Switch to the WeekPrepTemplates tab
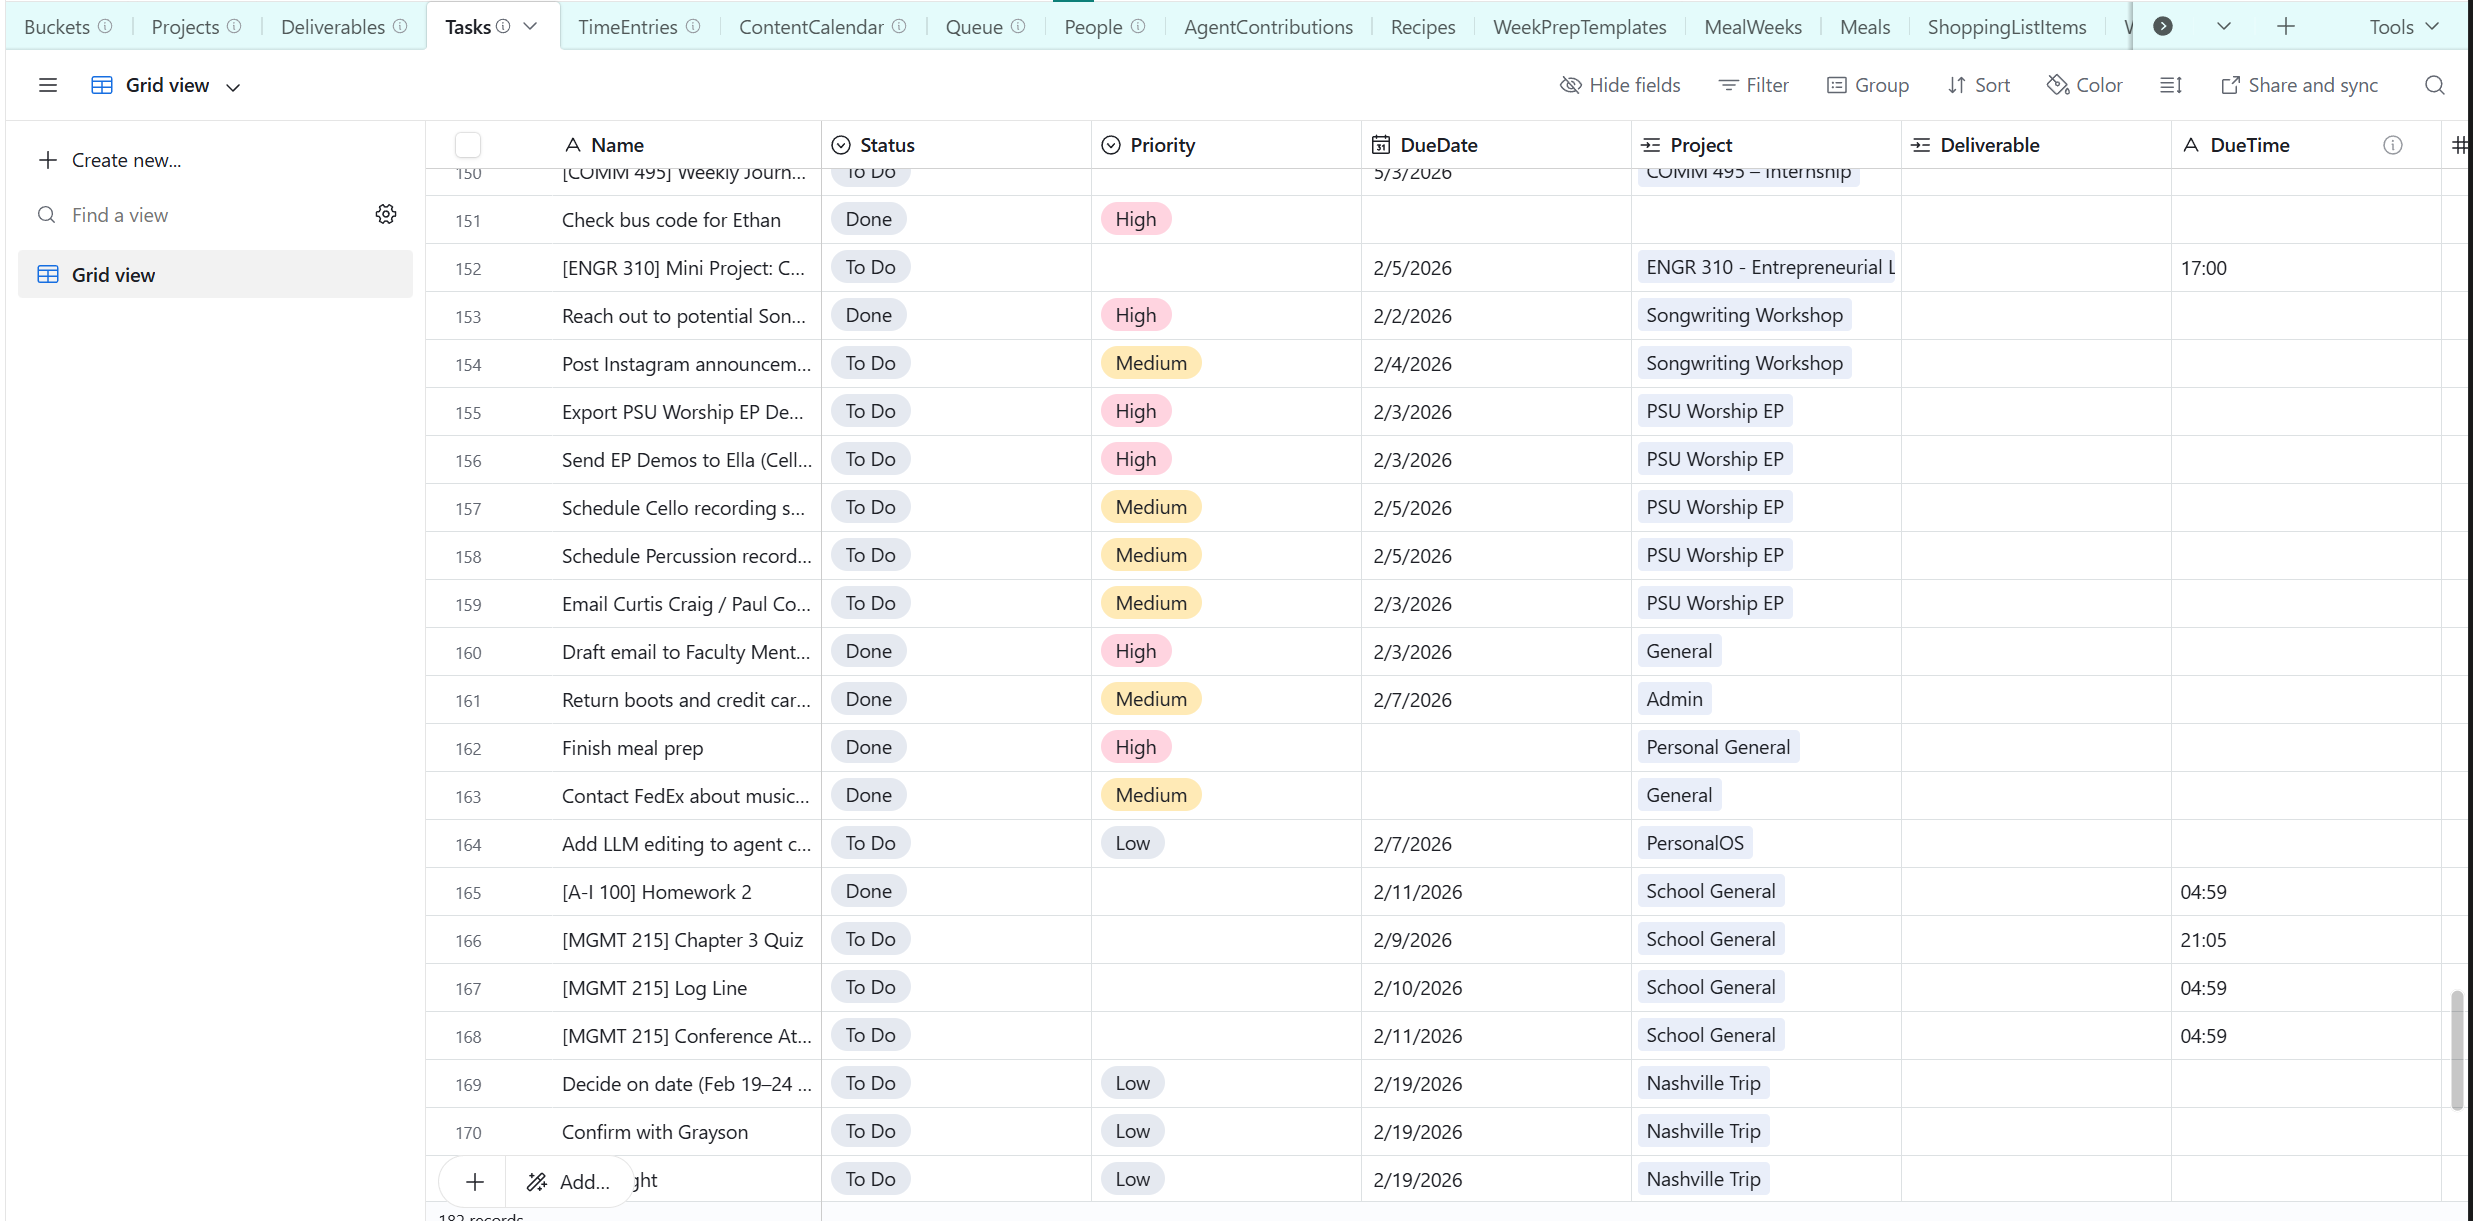 [x=1579, y=27]
